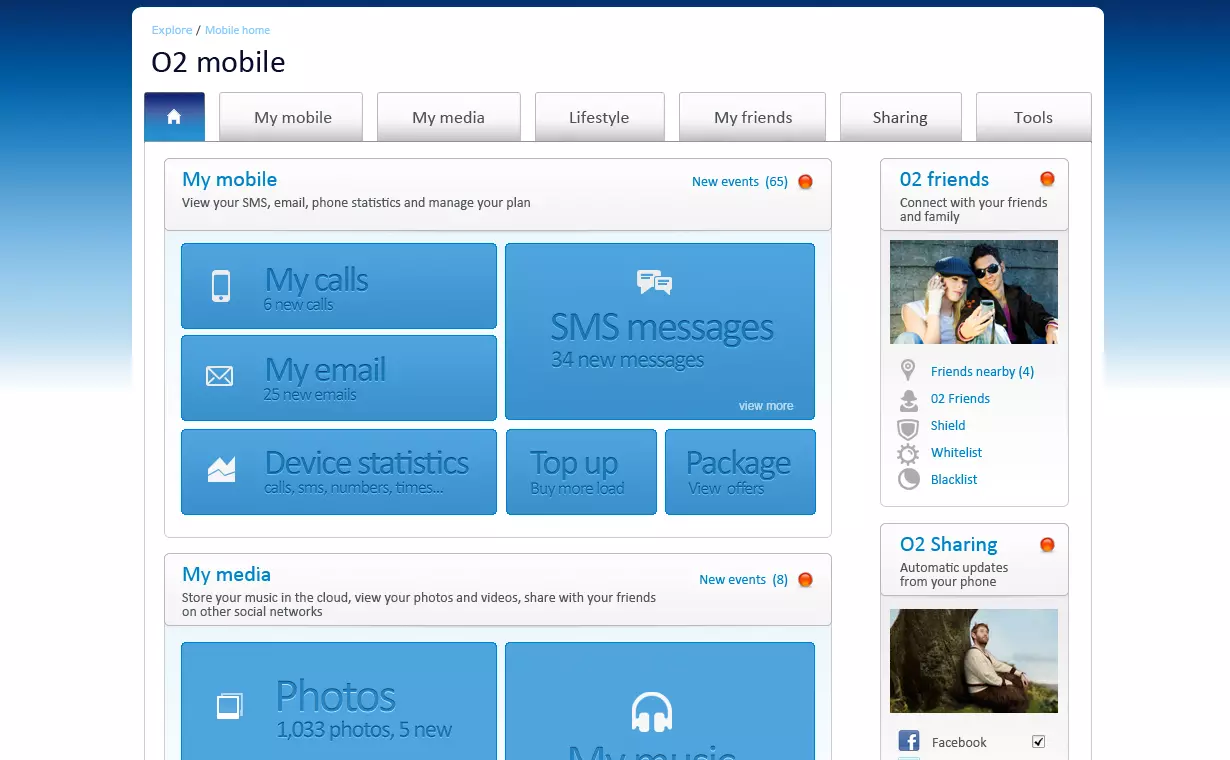Switch to the My media tab
This screenshot has height=760, width=1230.
click(448, 117)
